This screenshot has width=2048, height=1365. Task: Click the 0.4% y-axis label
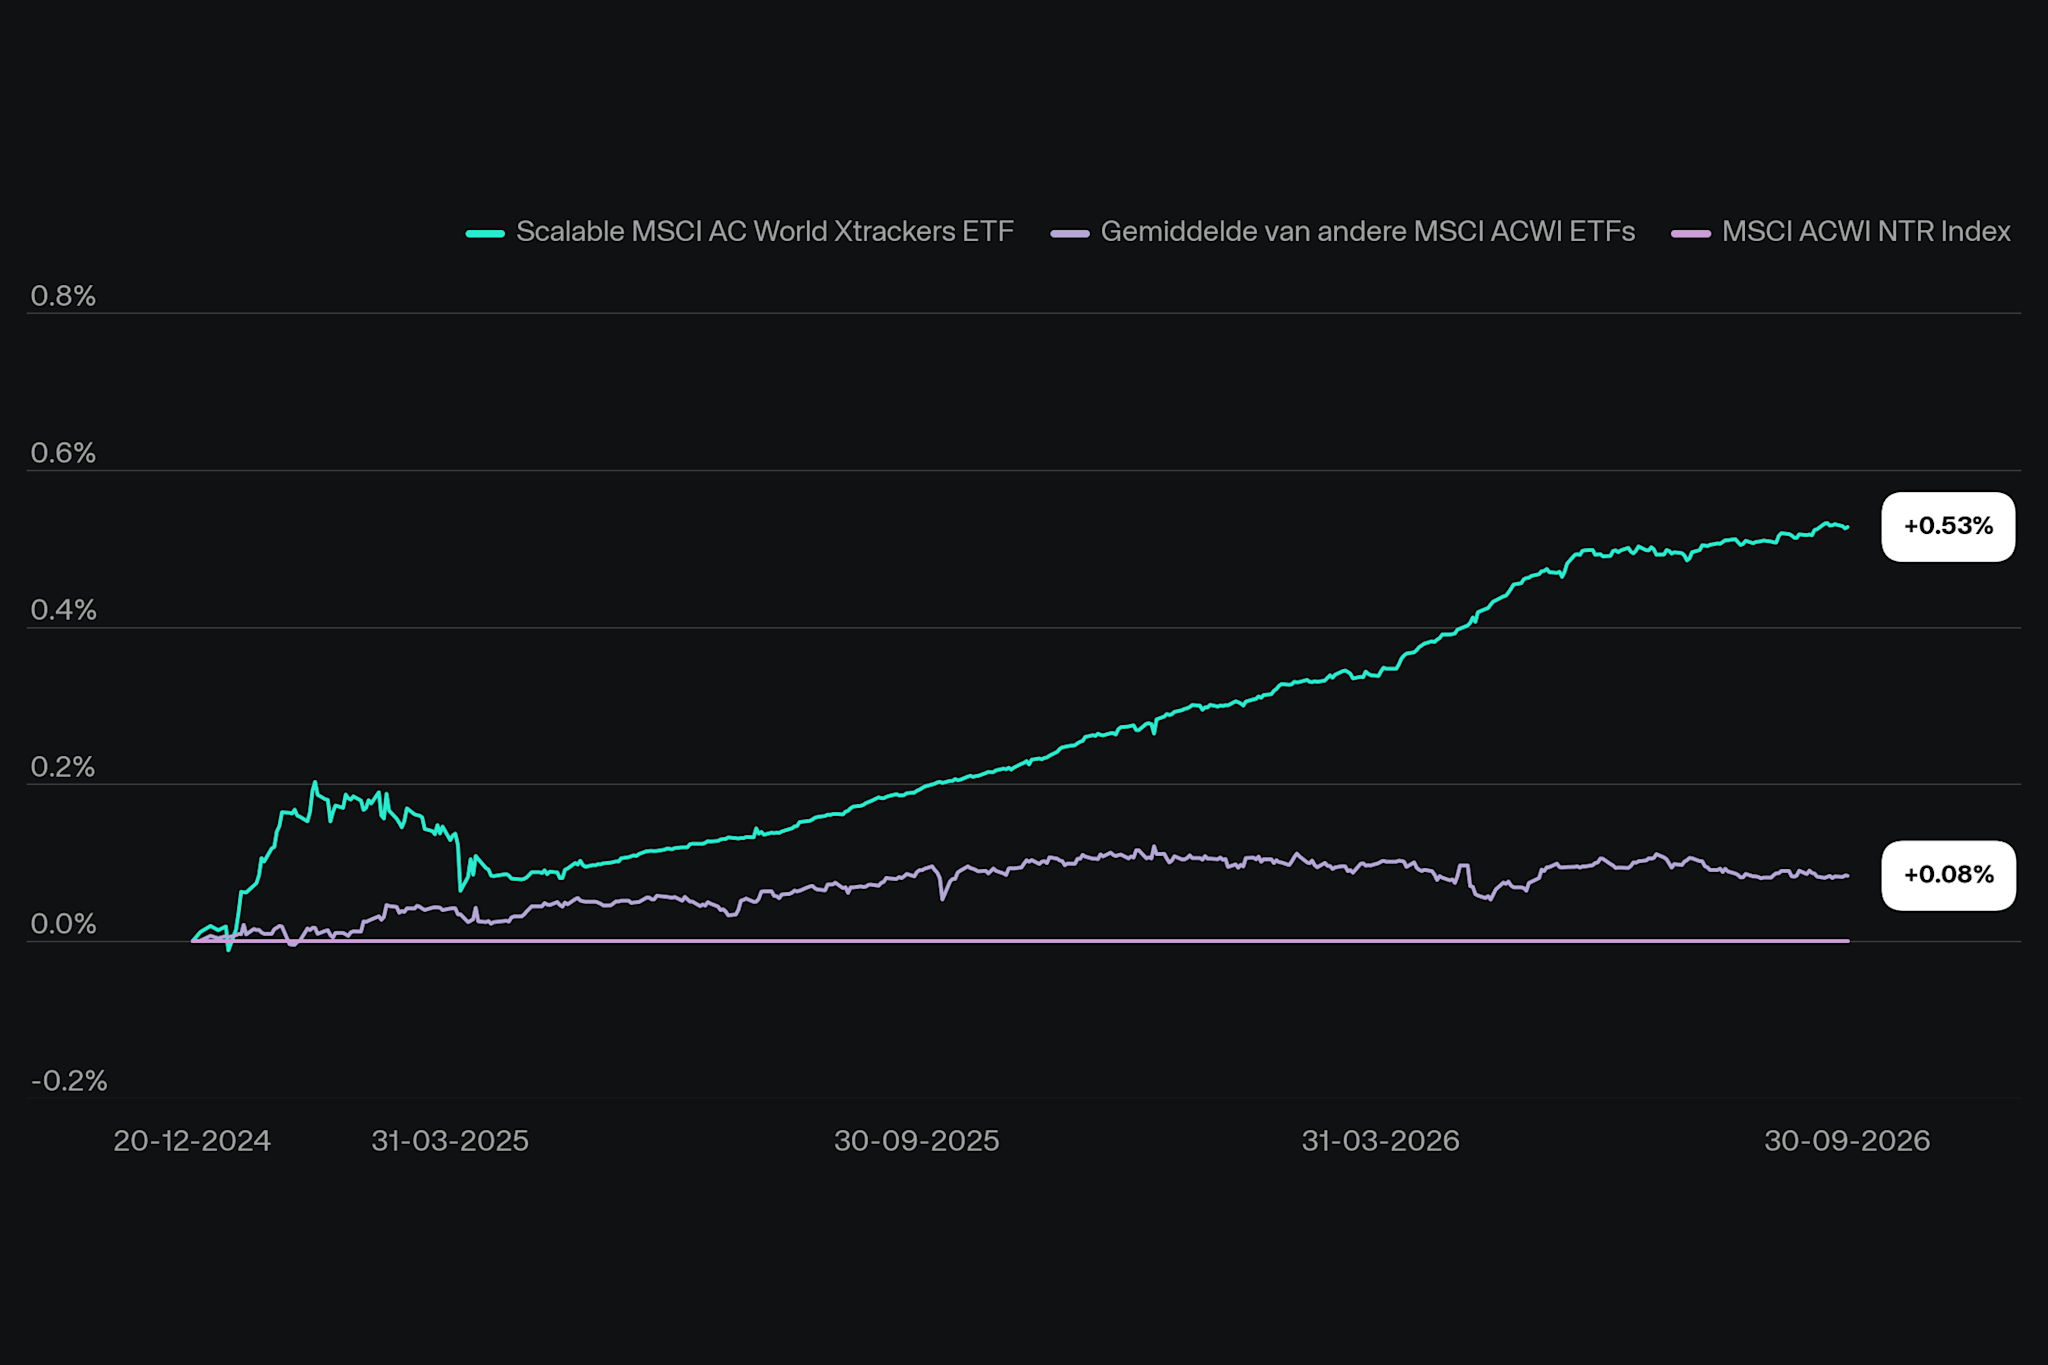click(63, 610)
